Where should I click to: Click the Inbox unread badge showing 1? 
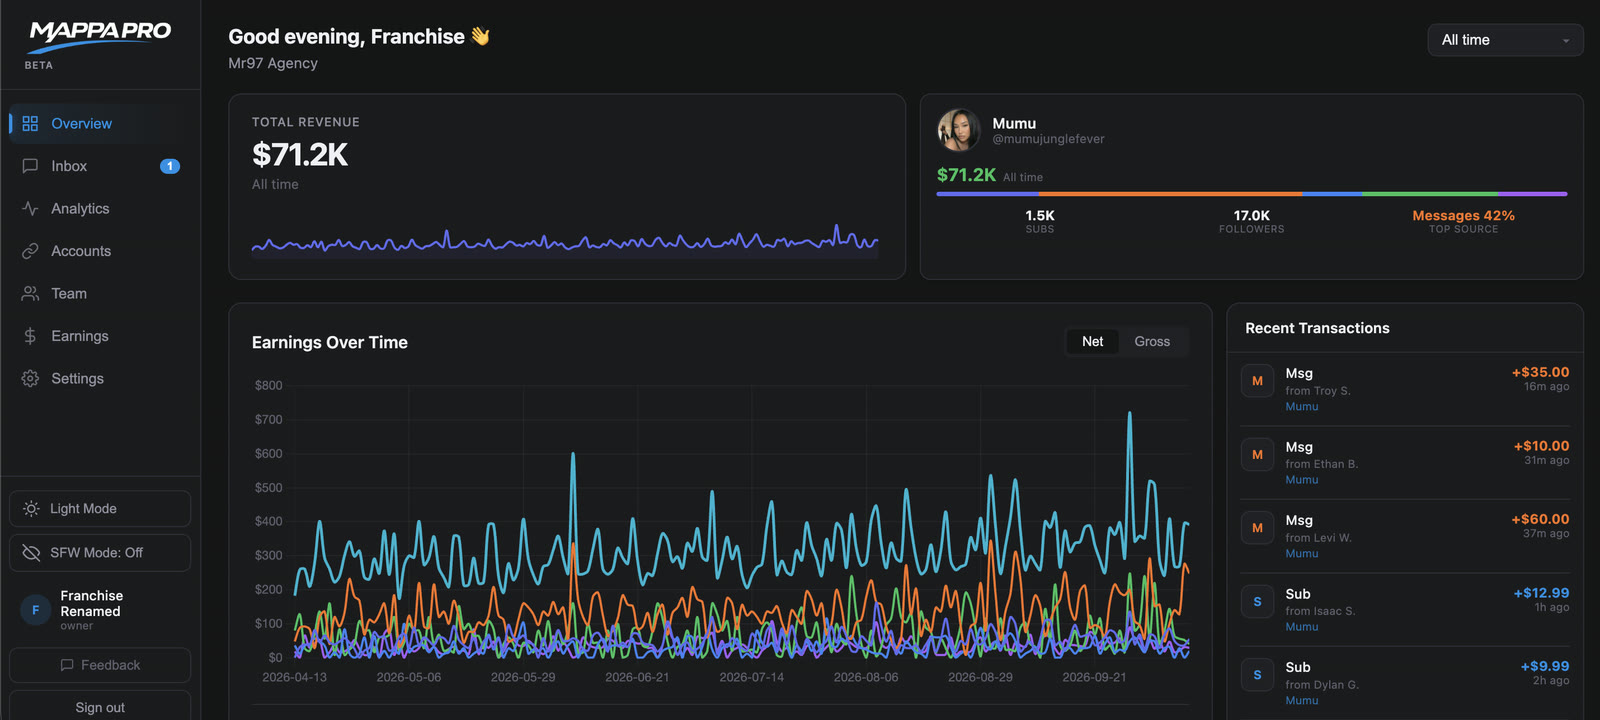(x=170, y=166)
